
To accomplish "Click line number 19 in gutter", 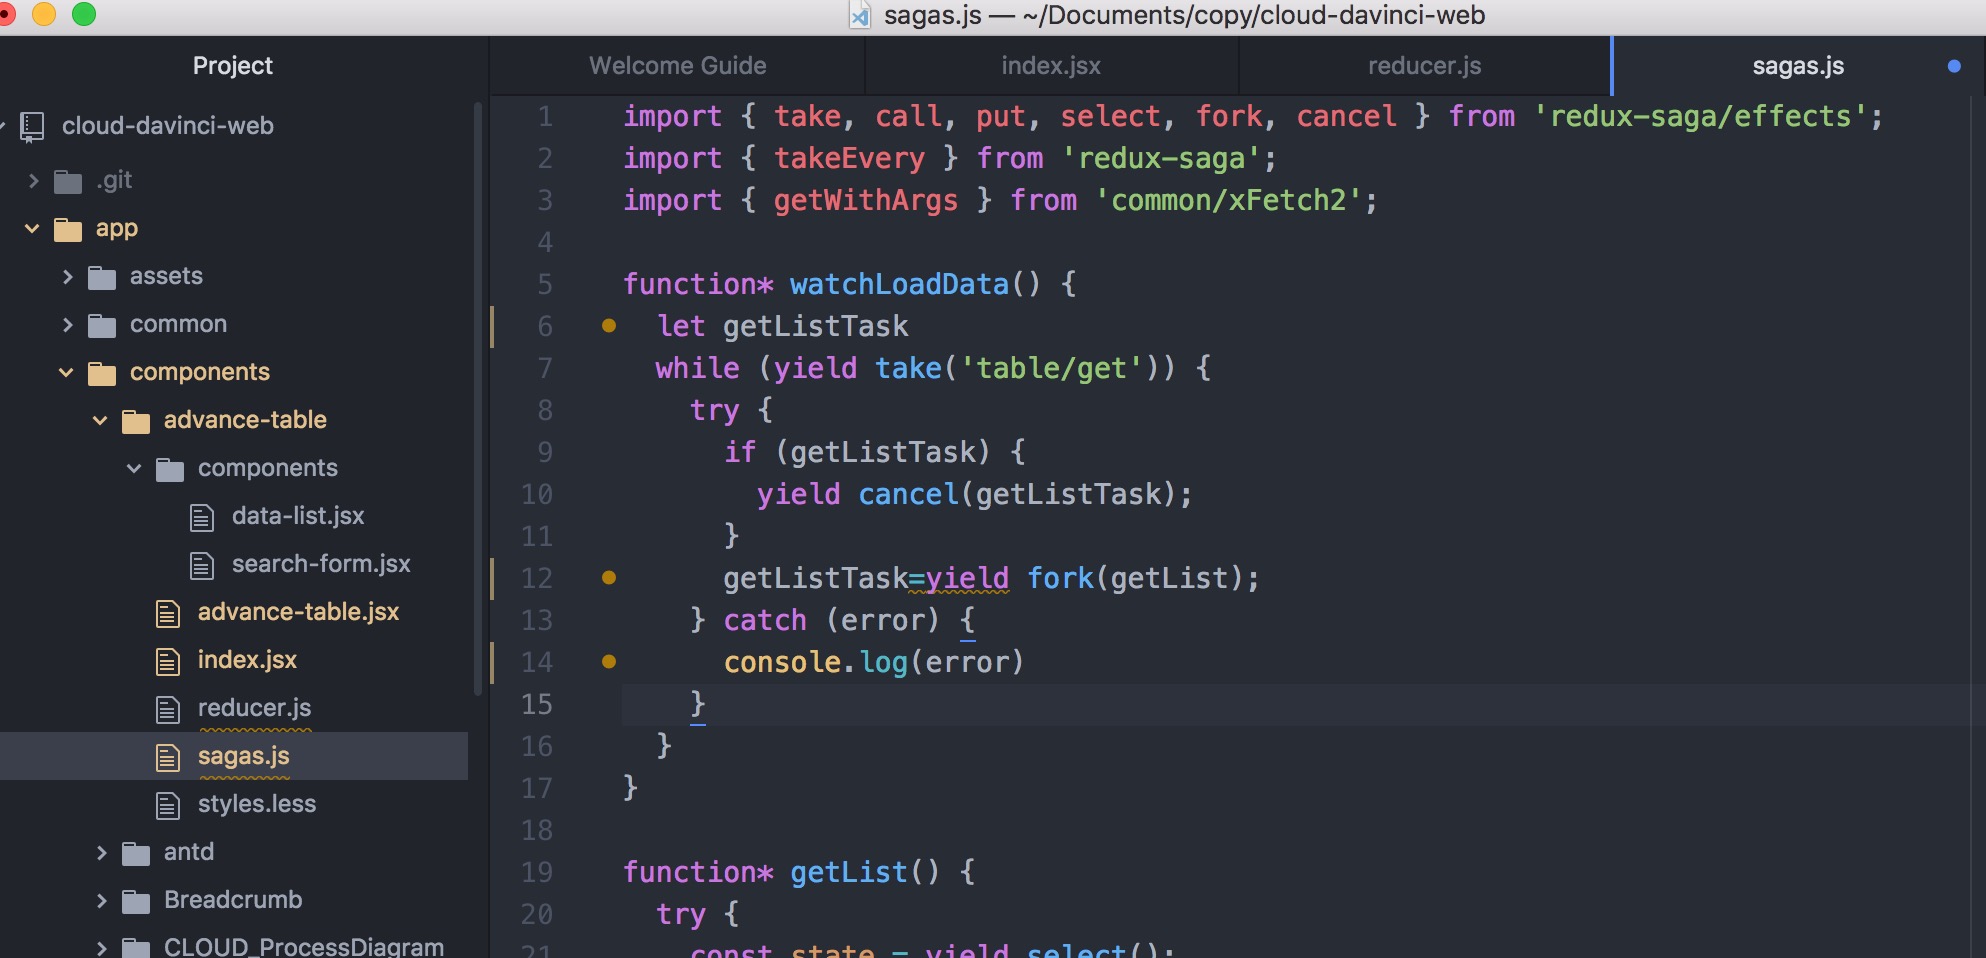I will (537, 873).
